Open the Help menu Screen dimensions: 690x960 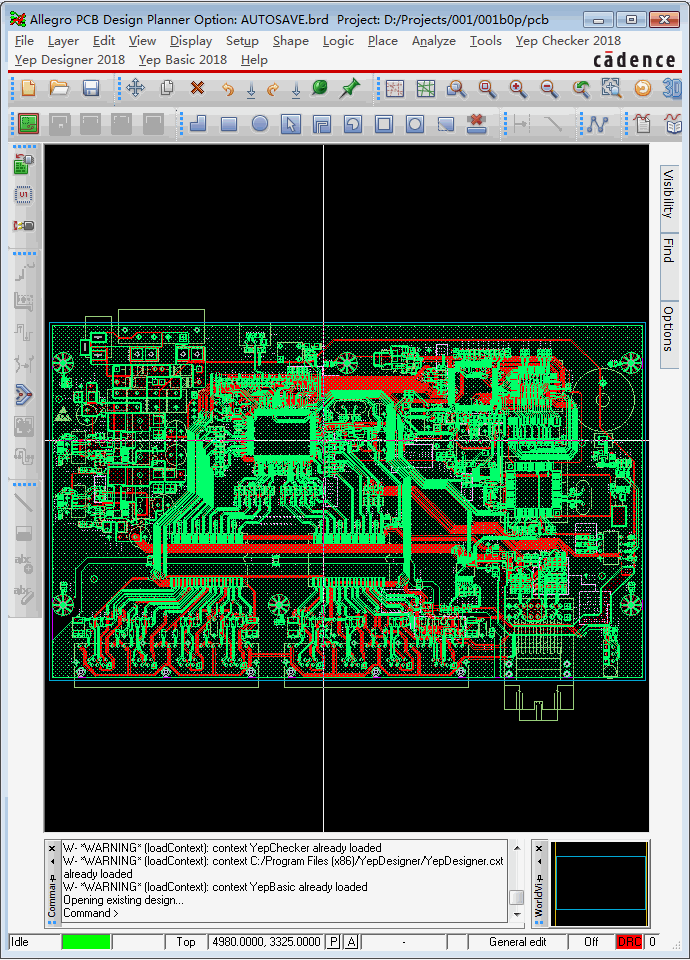[254, 60]
